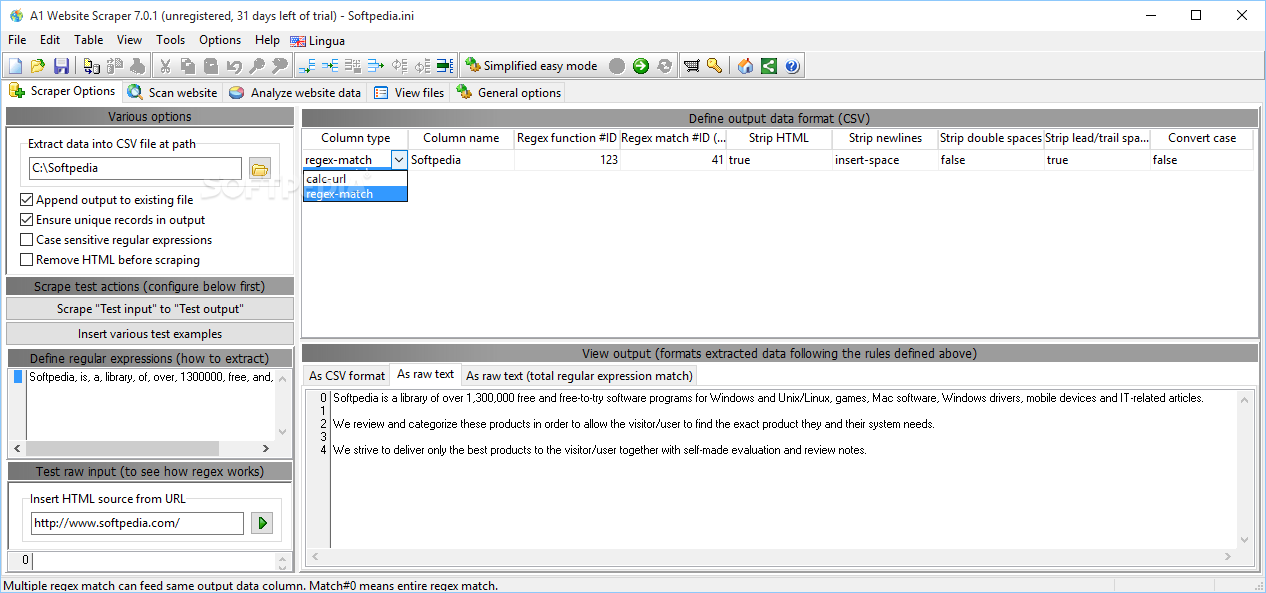Click the Simplified easy mode button
Image resolution: width=1266 pixels, height=593 pixels.
(531, 66)
